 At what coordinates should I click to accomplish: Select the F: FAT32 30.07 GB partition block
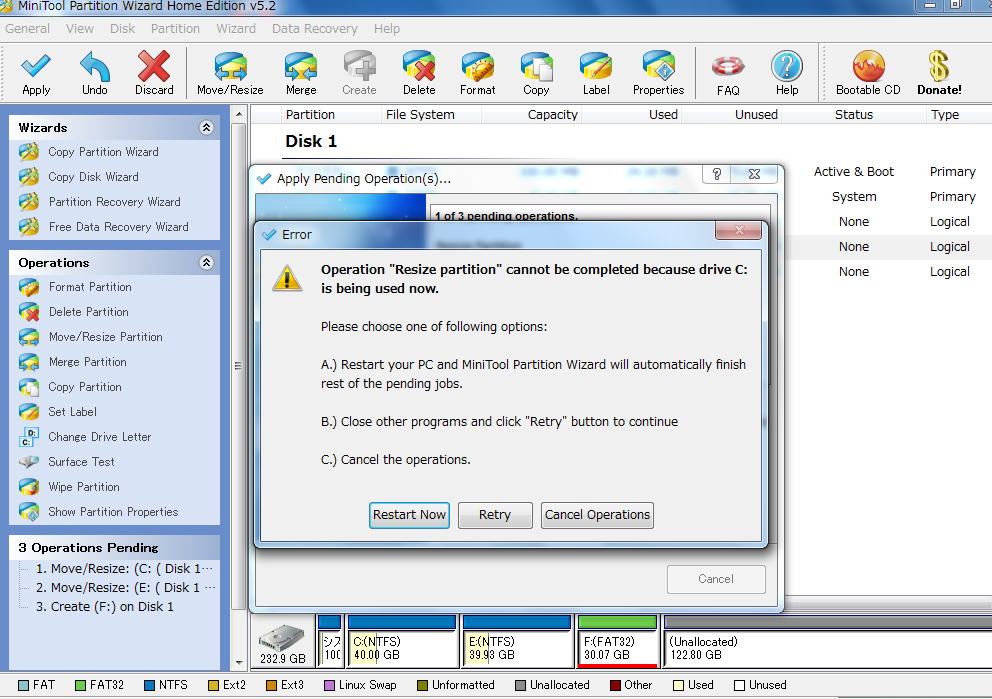point(617,641)
